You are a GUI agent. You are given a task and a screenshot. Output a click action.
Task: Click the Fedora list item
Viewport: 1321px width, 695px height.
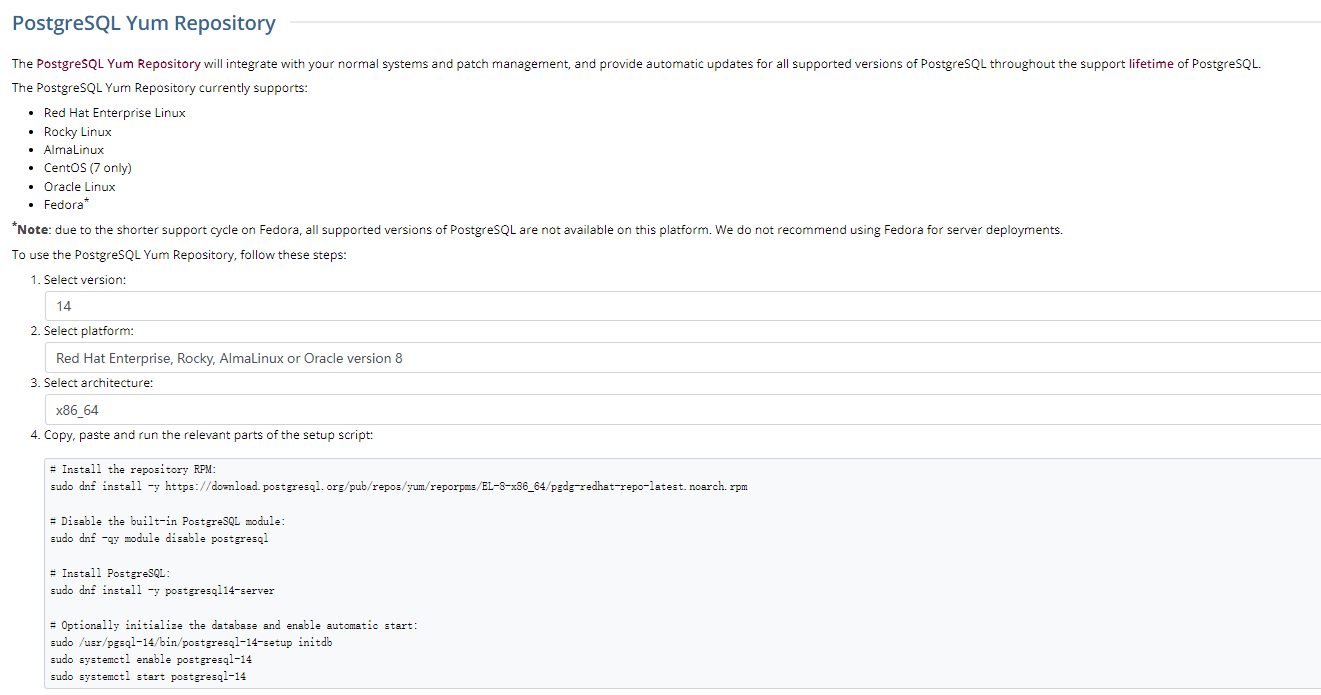[64, 205]
